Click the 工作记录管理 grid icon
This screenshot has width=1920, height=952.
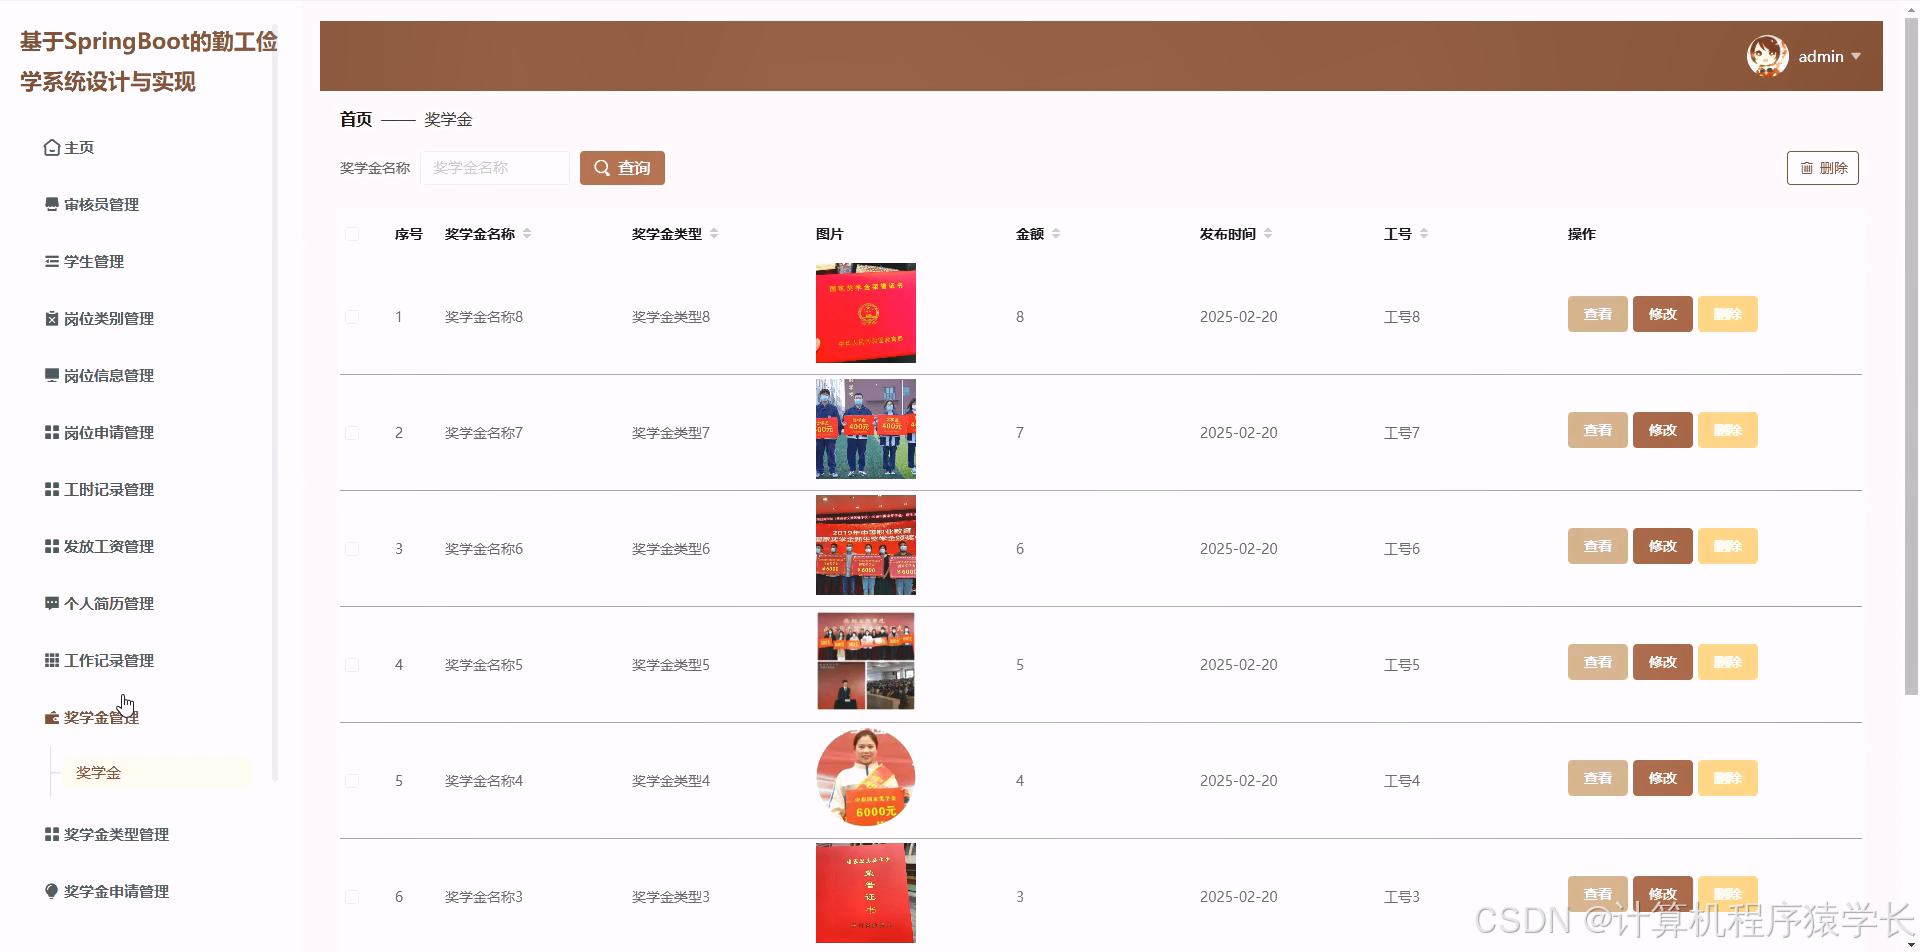coord(52,660)
